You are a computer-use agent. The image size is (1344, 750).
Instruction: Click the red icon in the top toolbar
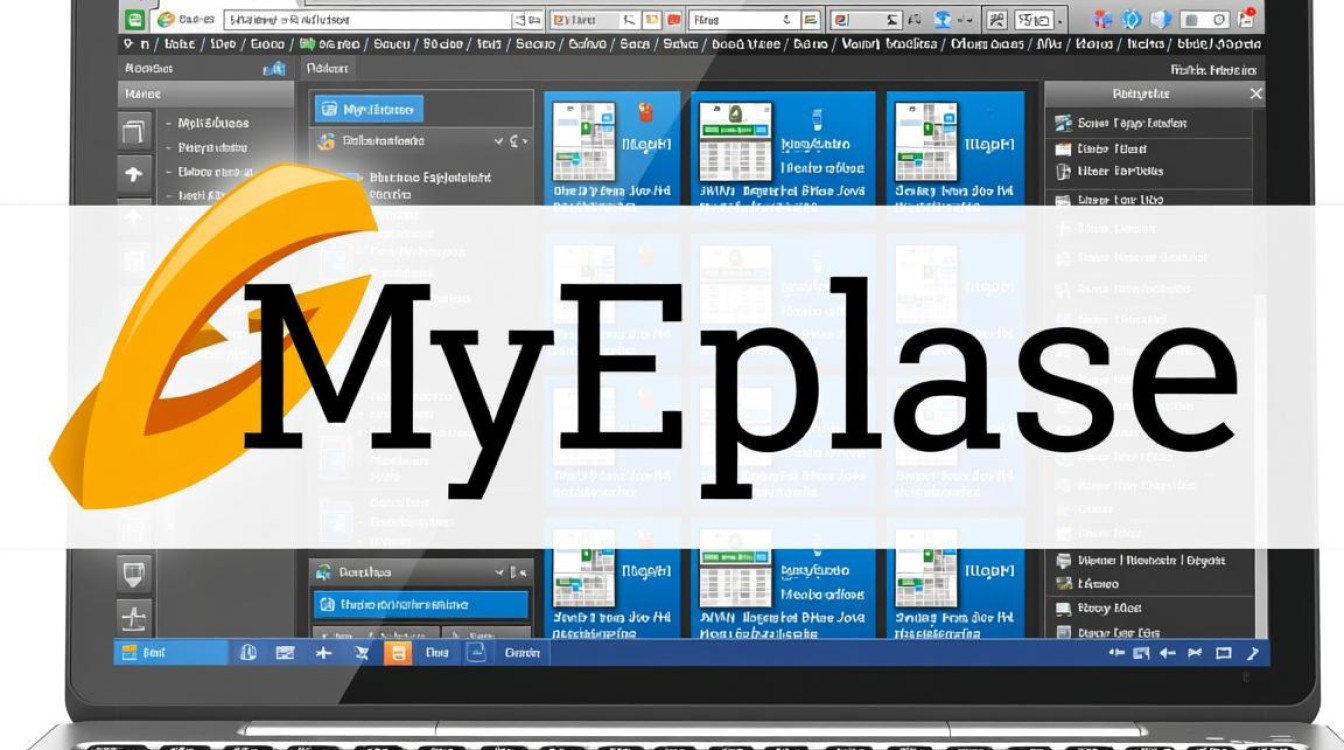[x=674, y=19]
